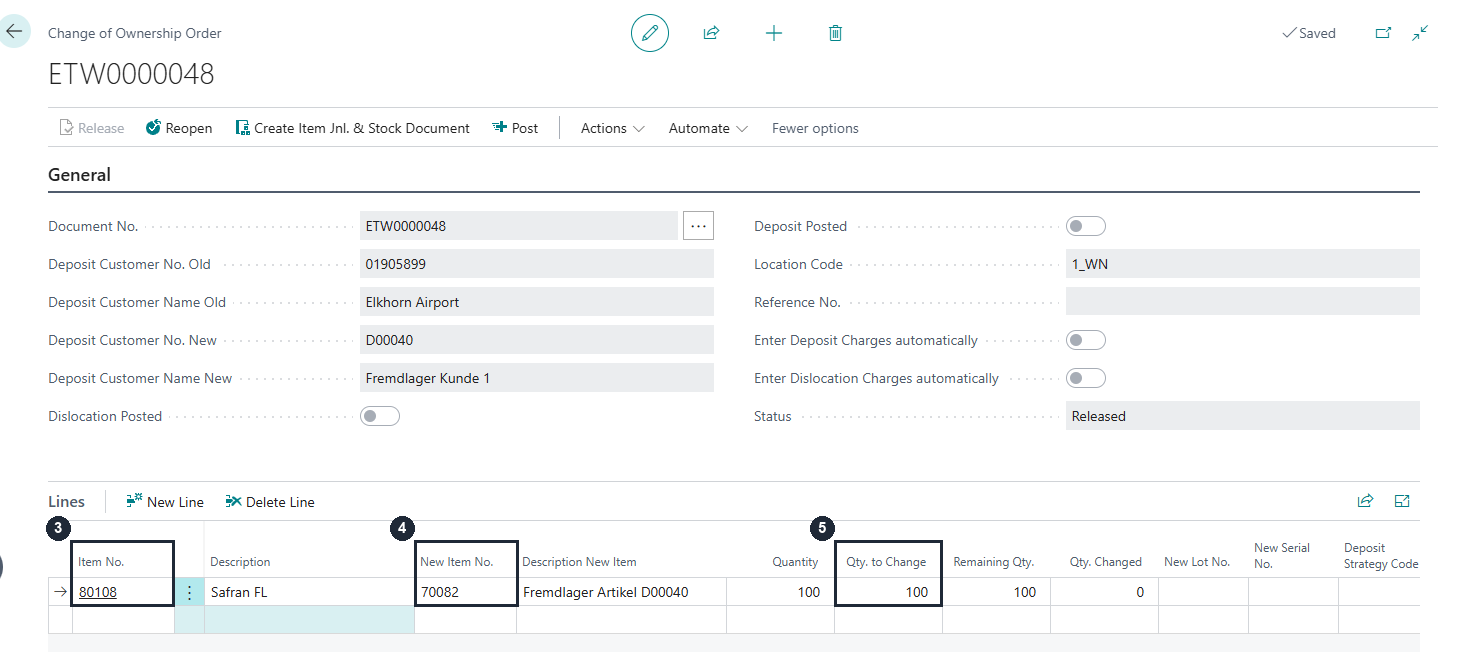The image size is (1480, 652).
Task: Click the Description New Item column header
Action: pyautogui.click(x=580, y=562)
